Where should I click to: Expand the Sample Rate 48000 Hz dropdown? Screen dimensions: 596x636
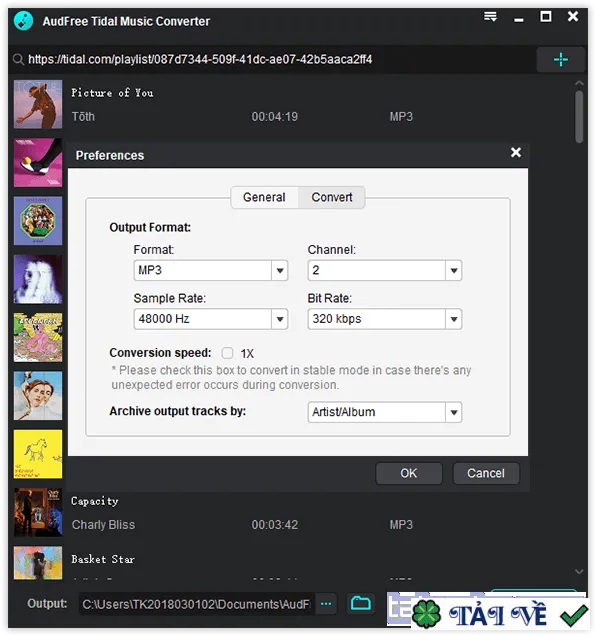[211, 319]
